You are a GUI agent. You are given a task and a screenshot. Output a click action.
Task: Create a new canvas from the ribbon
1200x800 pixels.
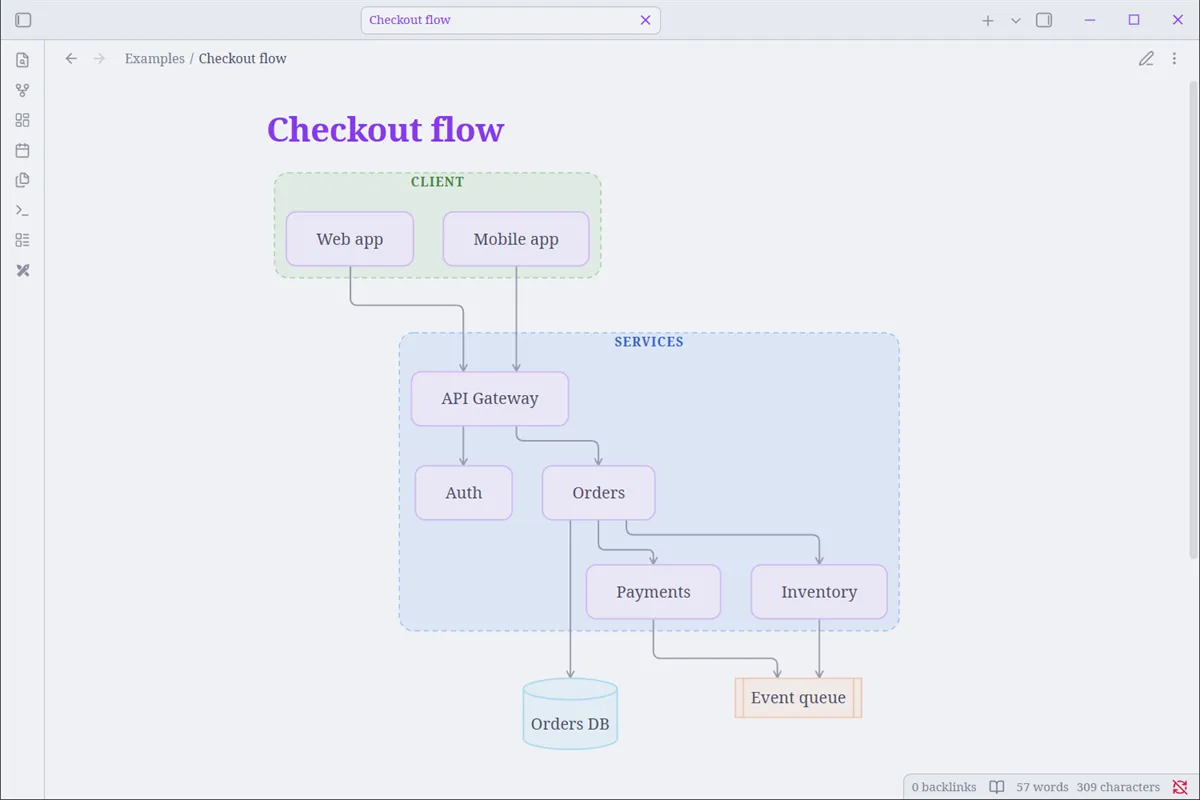pos(22,120)
